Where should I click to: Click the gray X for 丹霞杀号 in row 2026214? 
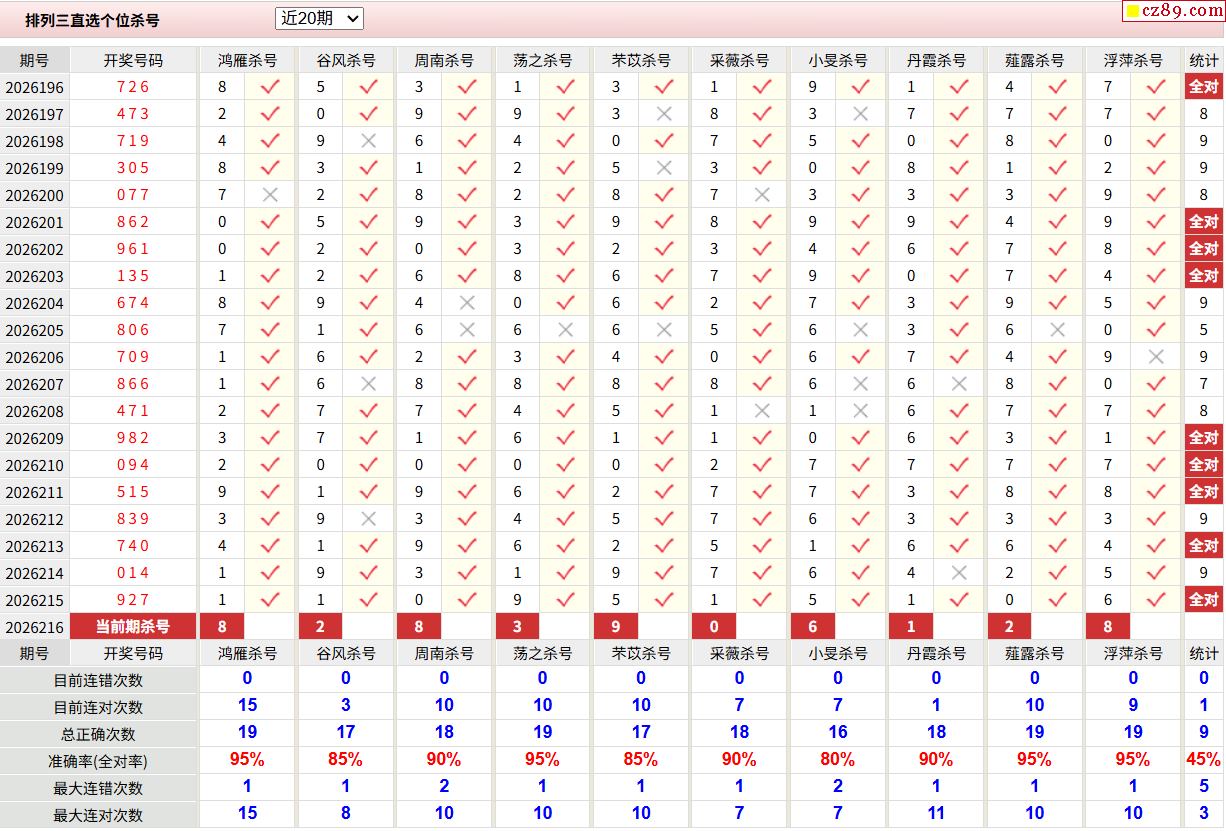click(959, 573)
